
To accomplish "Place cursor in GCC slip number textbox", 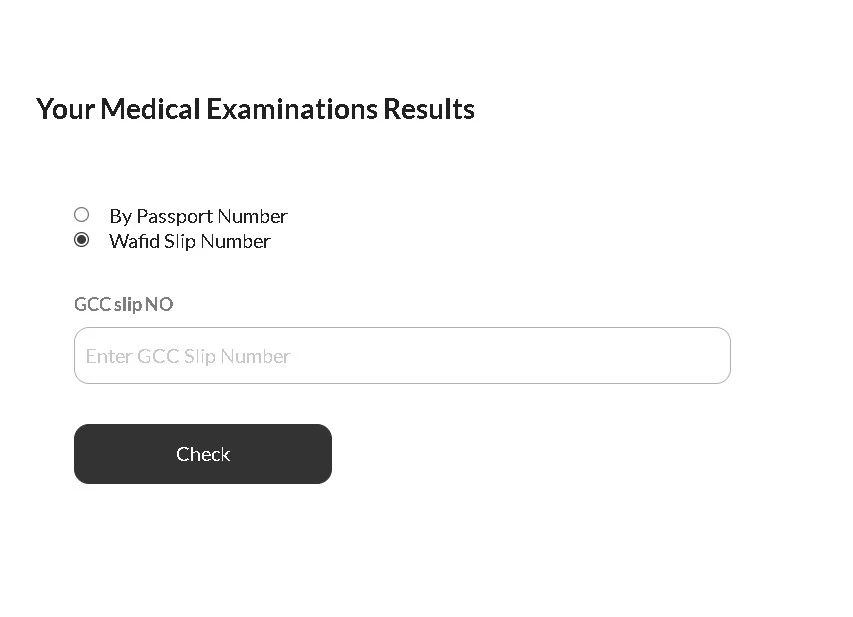I will coord(402,355).
